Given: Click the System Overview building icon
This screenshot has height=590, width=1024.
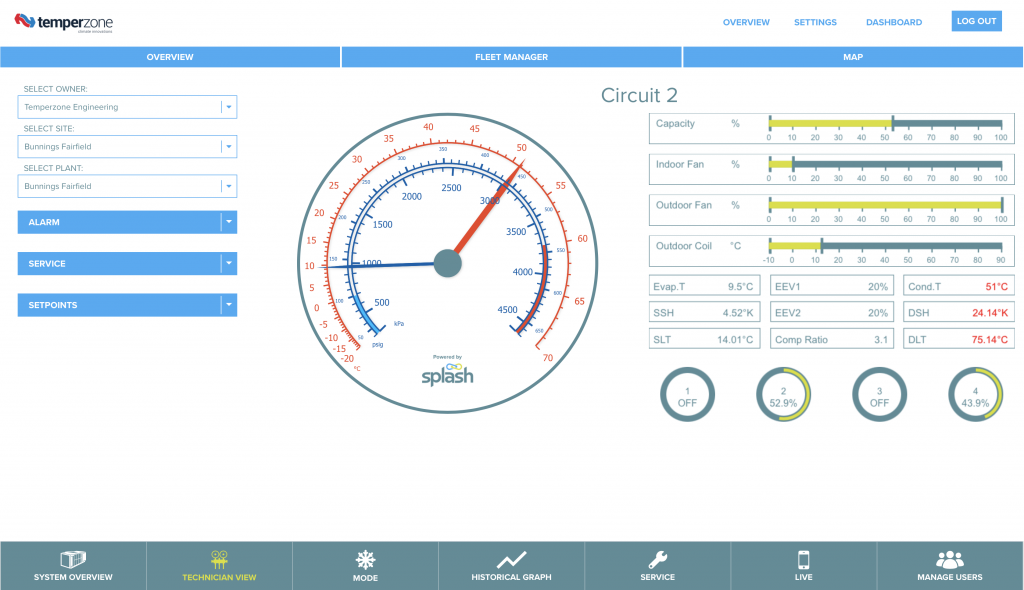Looking at the screenshot, I should click(73, 560).
